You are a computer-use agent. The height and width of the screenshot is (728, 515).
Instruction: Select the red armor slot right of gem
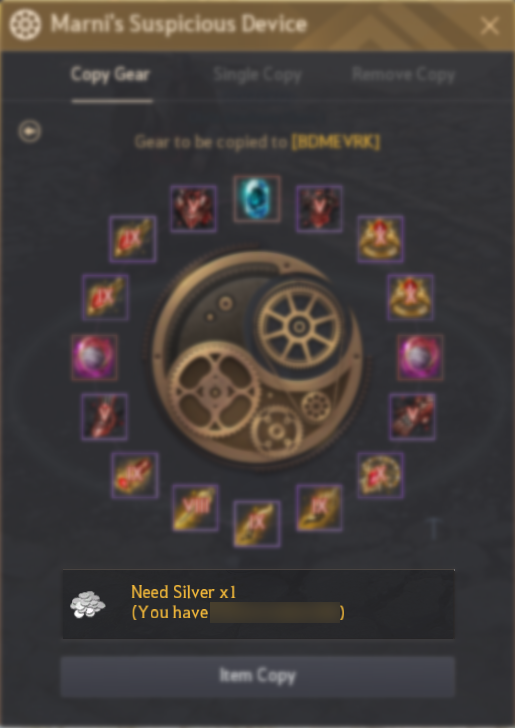(319, 208)
